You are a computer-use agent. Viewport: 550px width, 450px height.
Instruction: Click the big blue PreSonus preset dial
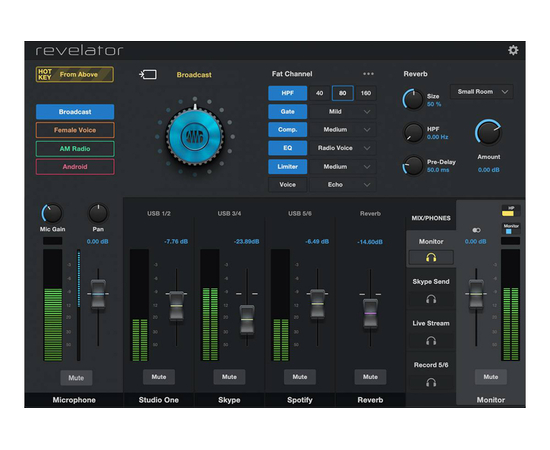(195, 136)
